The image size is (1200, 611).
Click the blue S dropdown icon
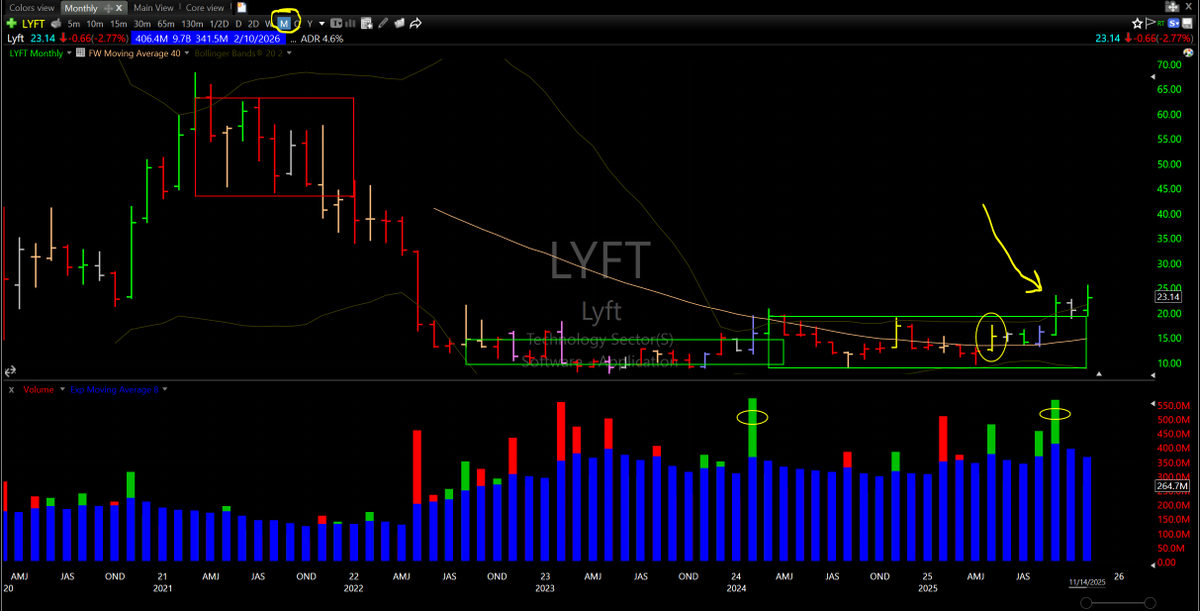1173,23
